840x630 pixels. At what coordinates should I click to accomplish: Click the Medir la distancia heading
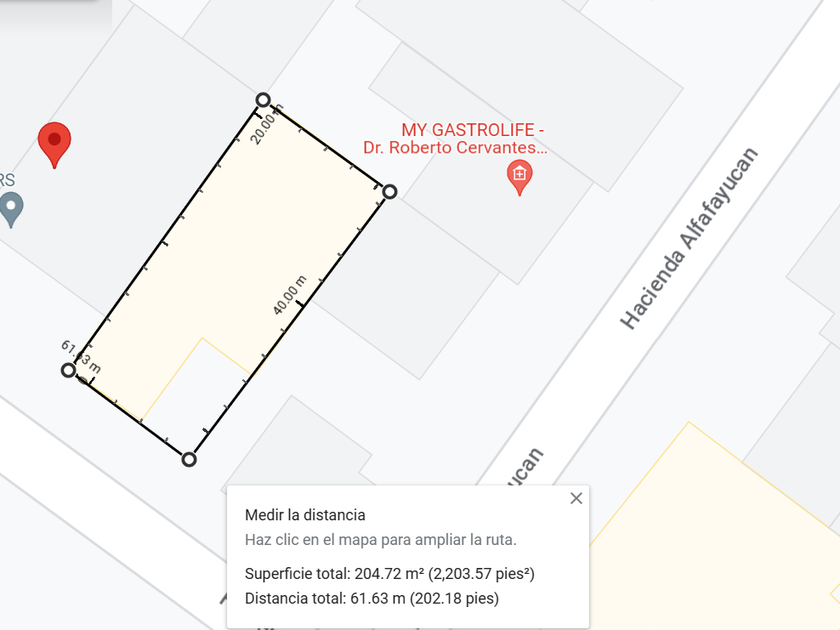[x=305, y=515]
